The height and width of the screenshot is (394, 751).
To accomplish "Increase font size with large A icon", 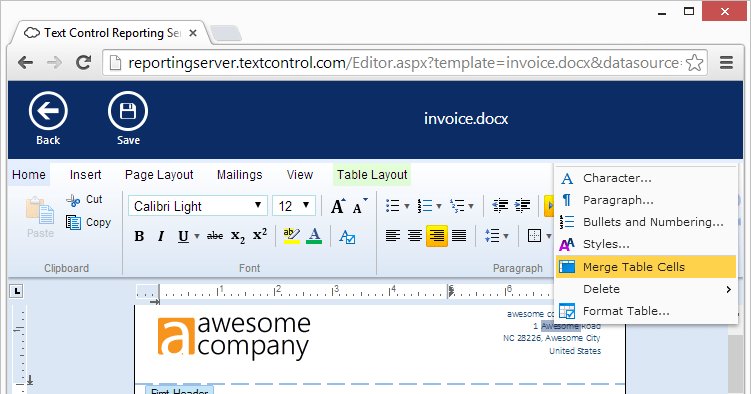I will tap(338, 206).
